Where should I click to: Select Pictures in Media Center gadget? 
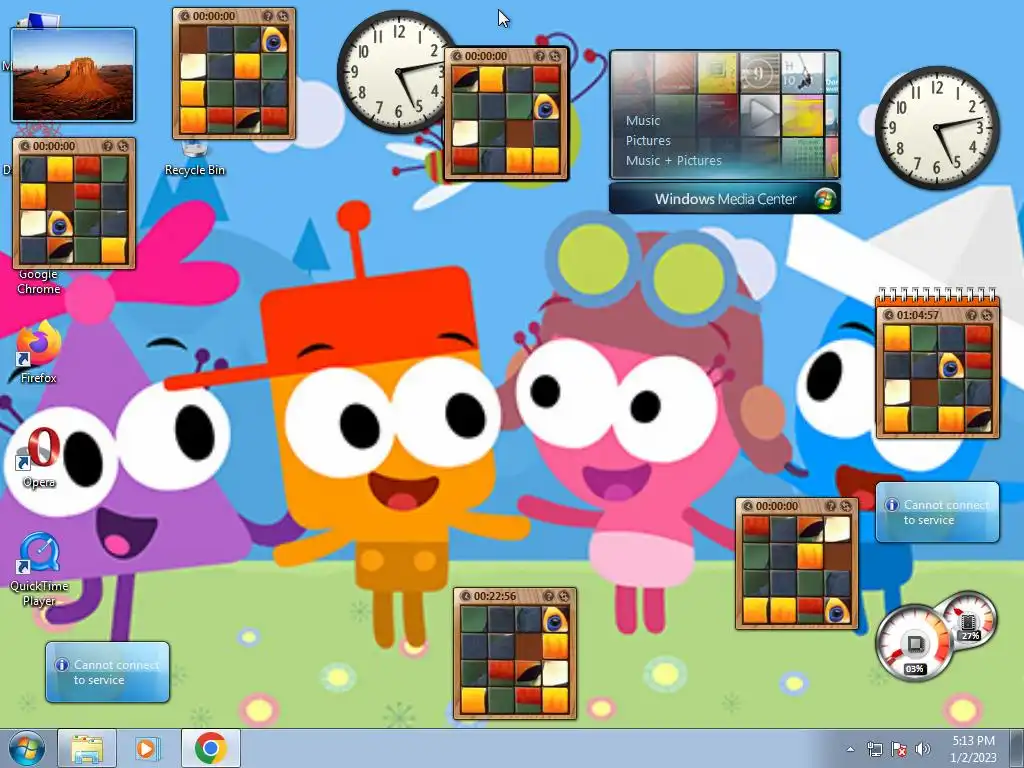(648, 140)
